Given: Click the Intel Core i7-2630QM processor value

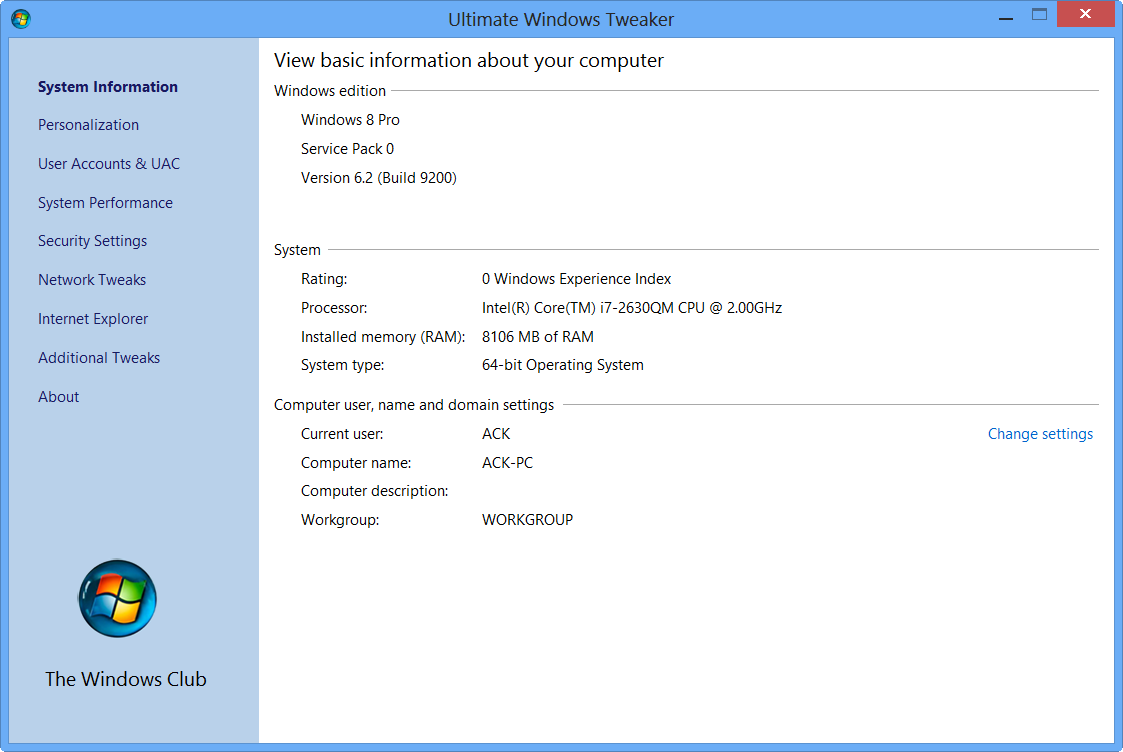Looking at the screenshot, I should [632, 308].
